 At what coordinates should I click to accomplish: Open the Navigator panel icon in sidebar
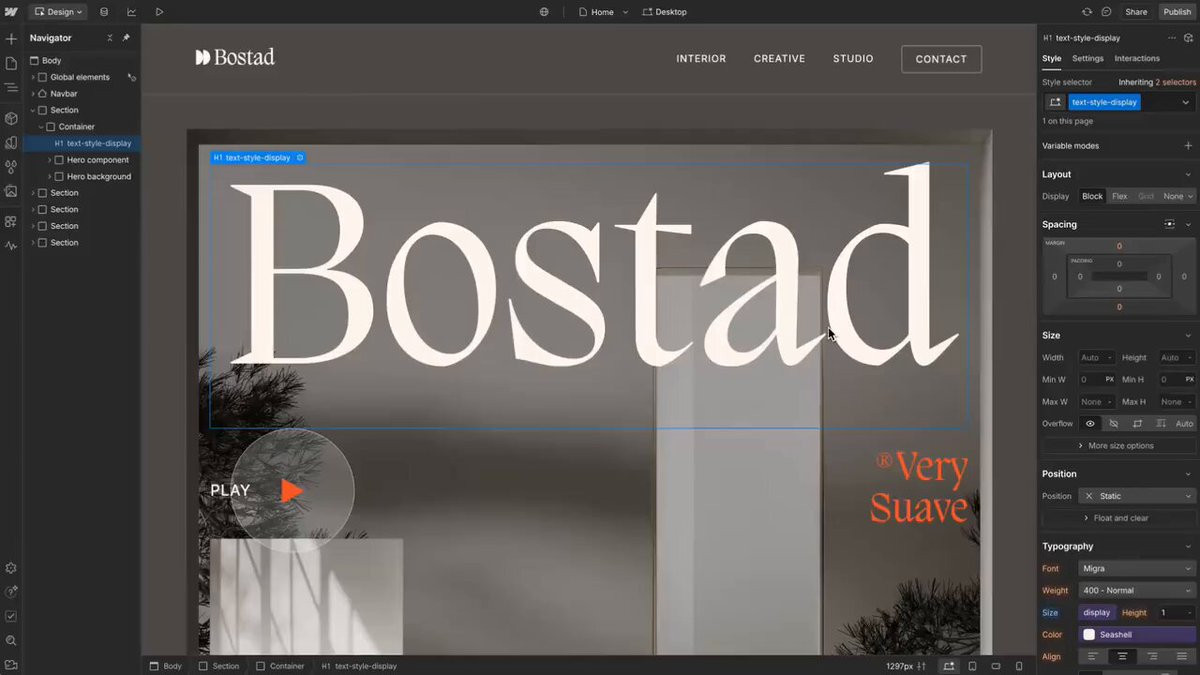(11, 88)
